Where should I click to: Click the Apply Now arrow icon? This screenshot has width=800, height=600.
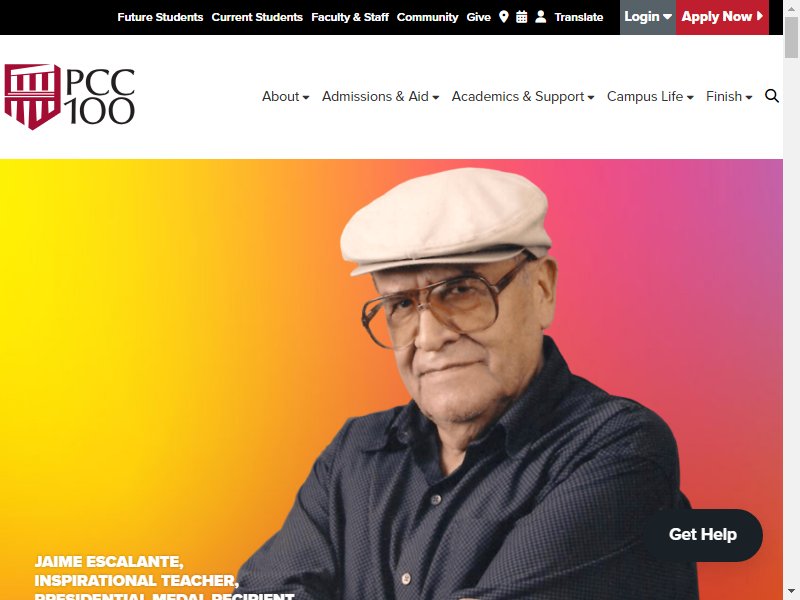(760, 16)
